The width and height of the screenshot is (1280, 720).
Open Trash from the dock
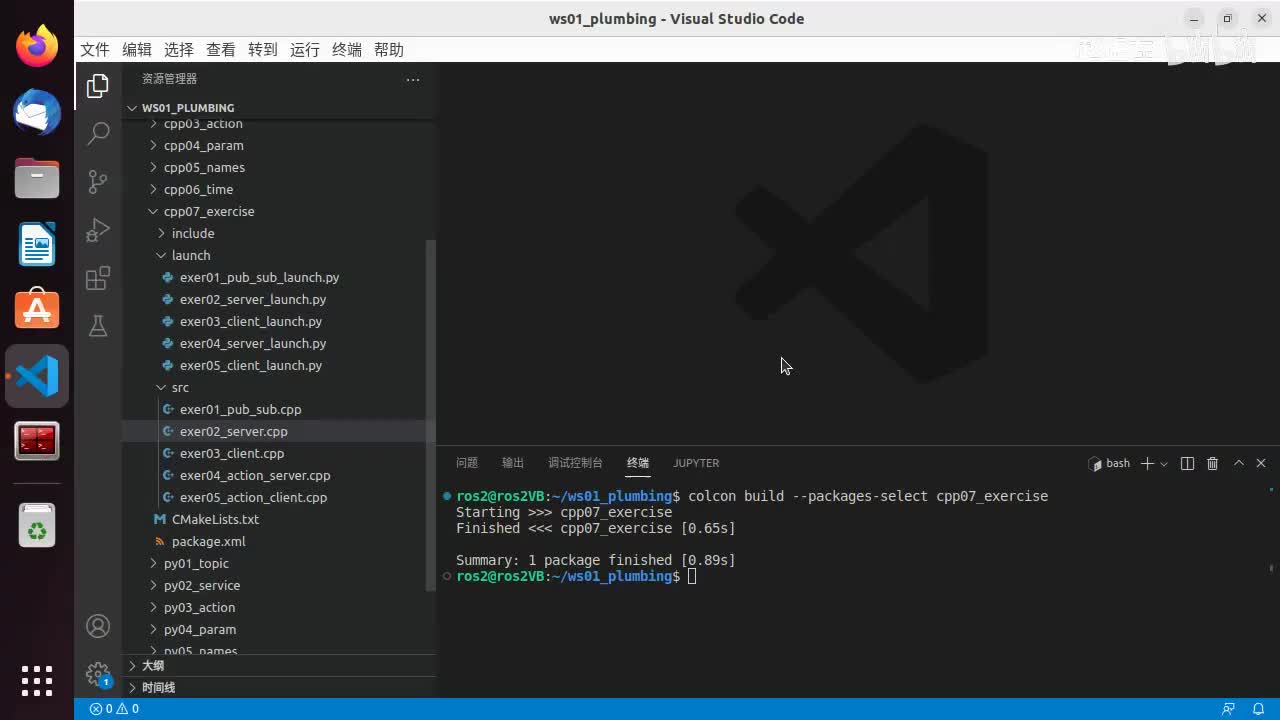pyautogui.click(x=37, y=525)
